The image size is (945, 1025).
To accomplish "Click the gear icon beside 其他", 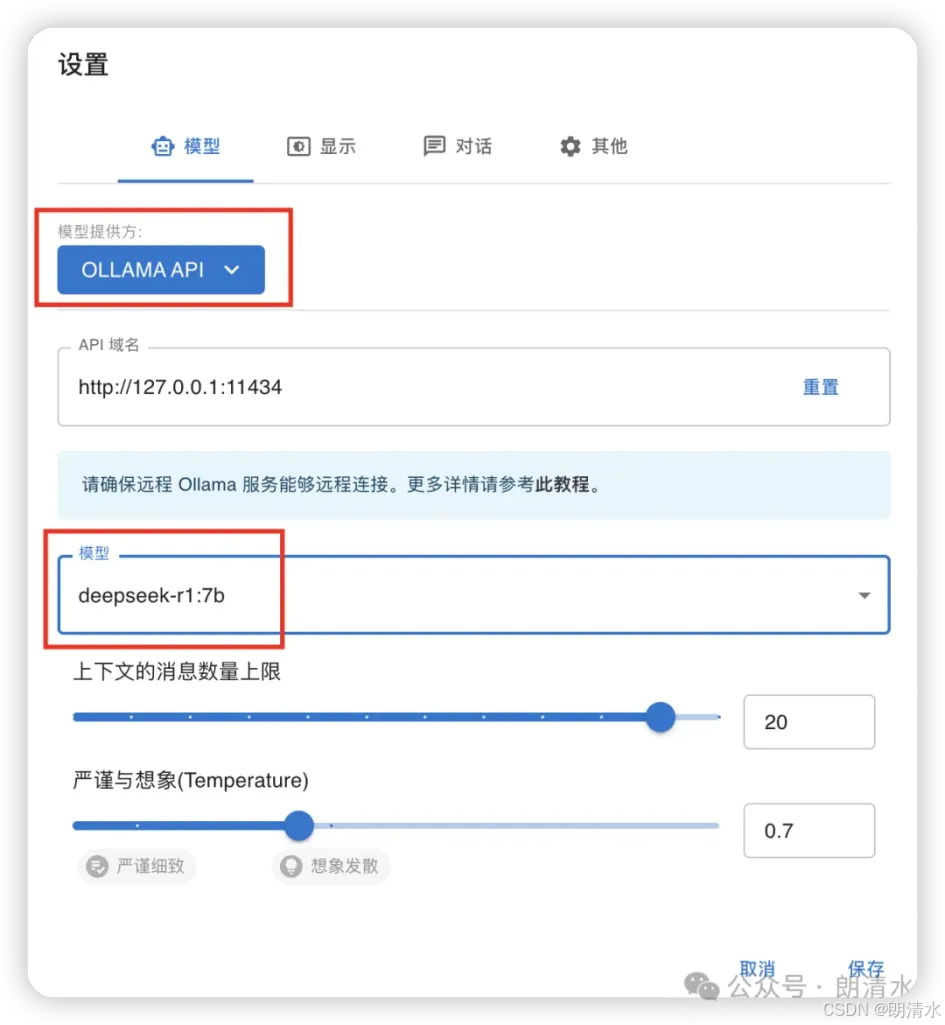I will (571, 146).
